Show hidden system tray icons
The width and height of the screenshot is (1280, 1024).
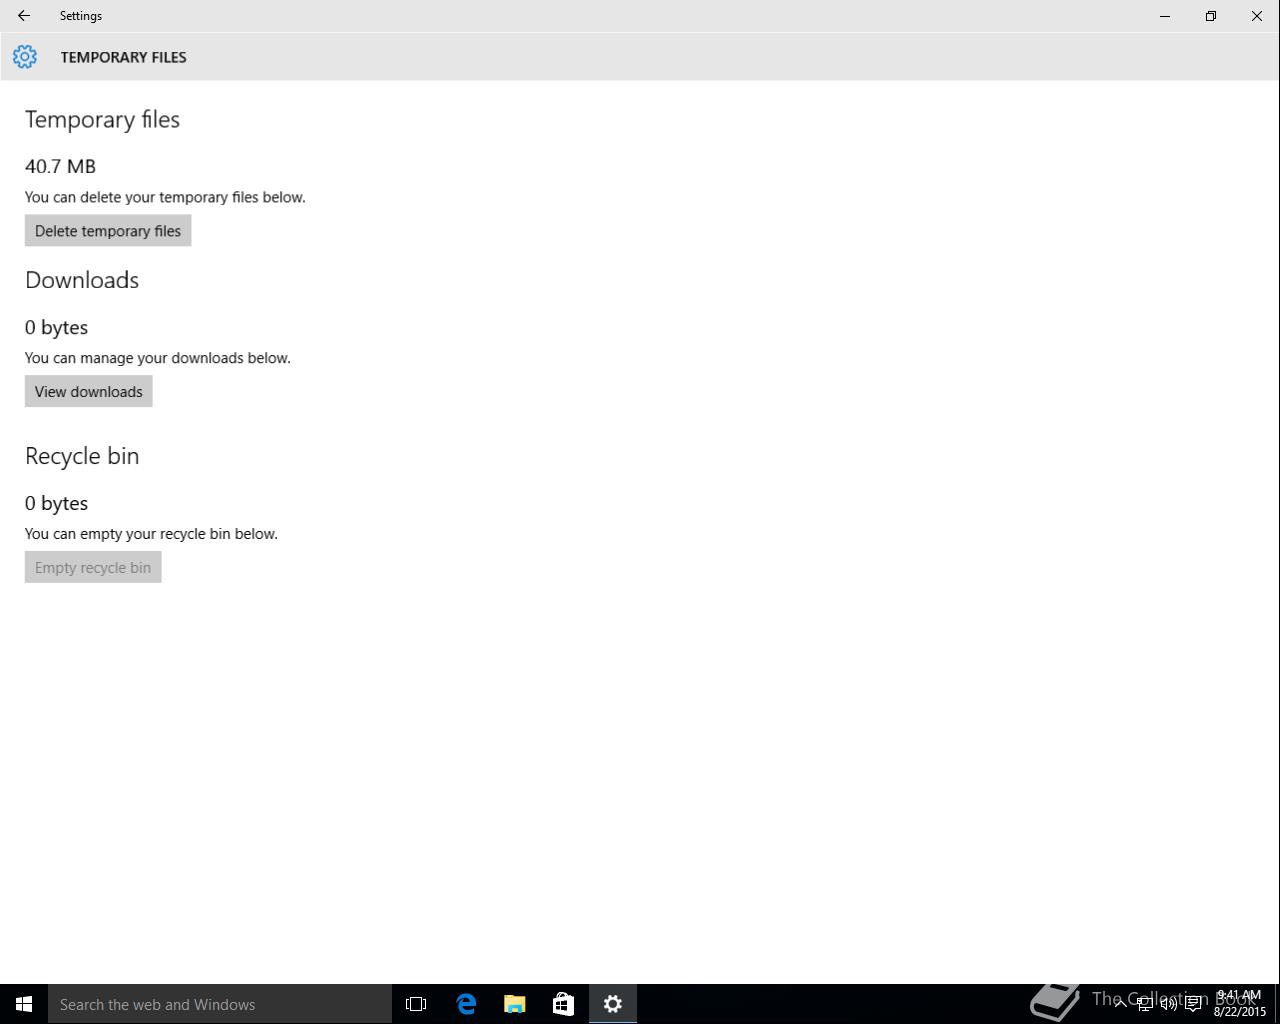(1120, 1004)
